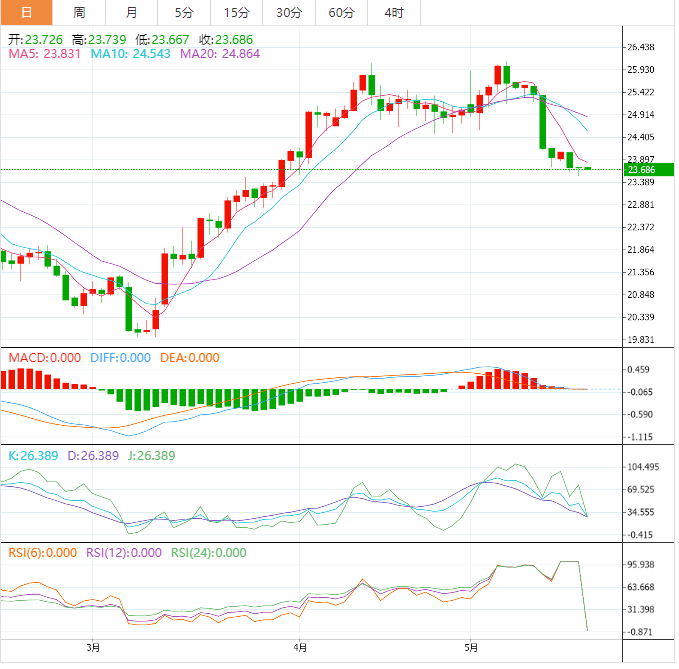
Task: Switch to the 月 monthly tab
Action: [132, 13]
